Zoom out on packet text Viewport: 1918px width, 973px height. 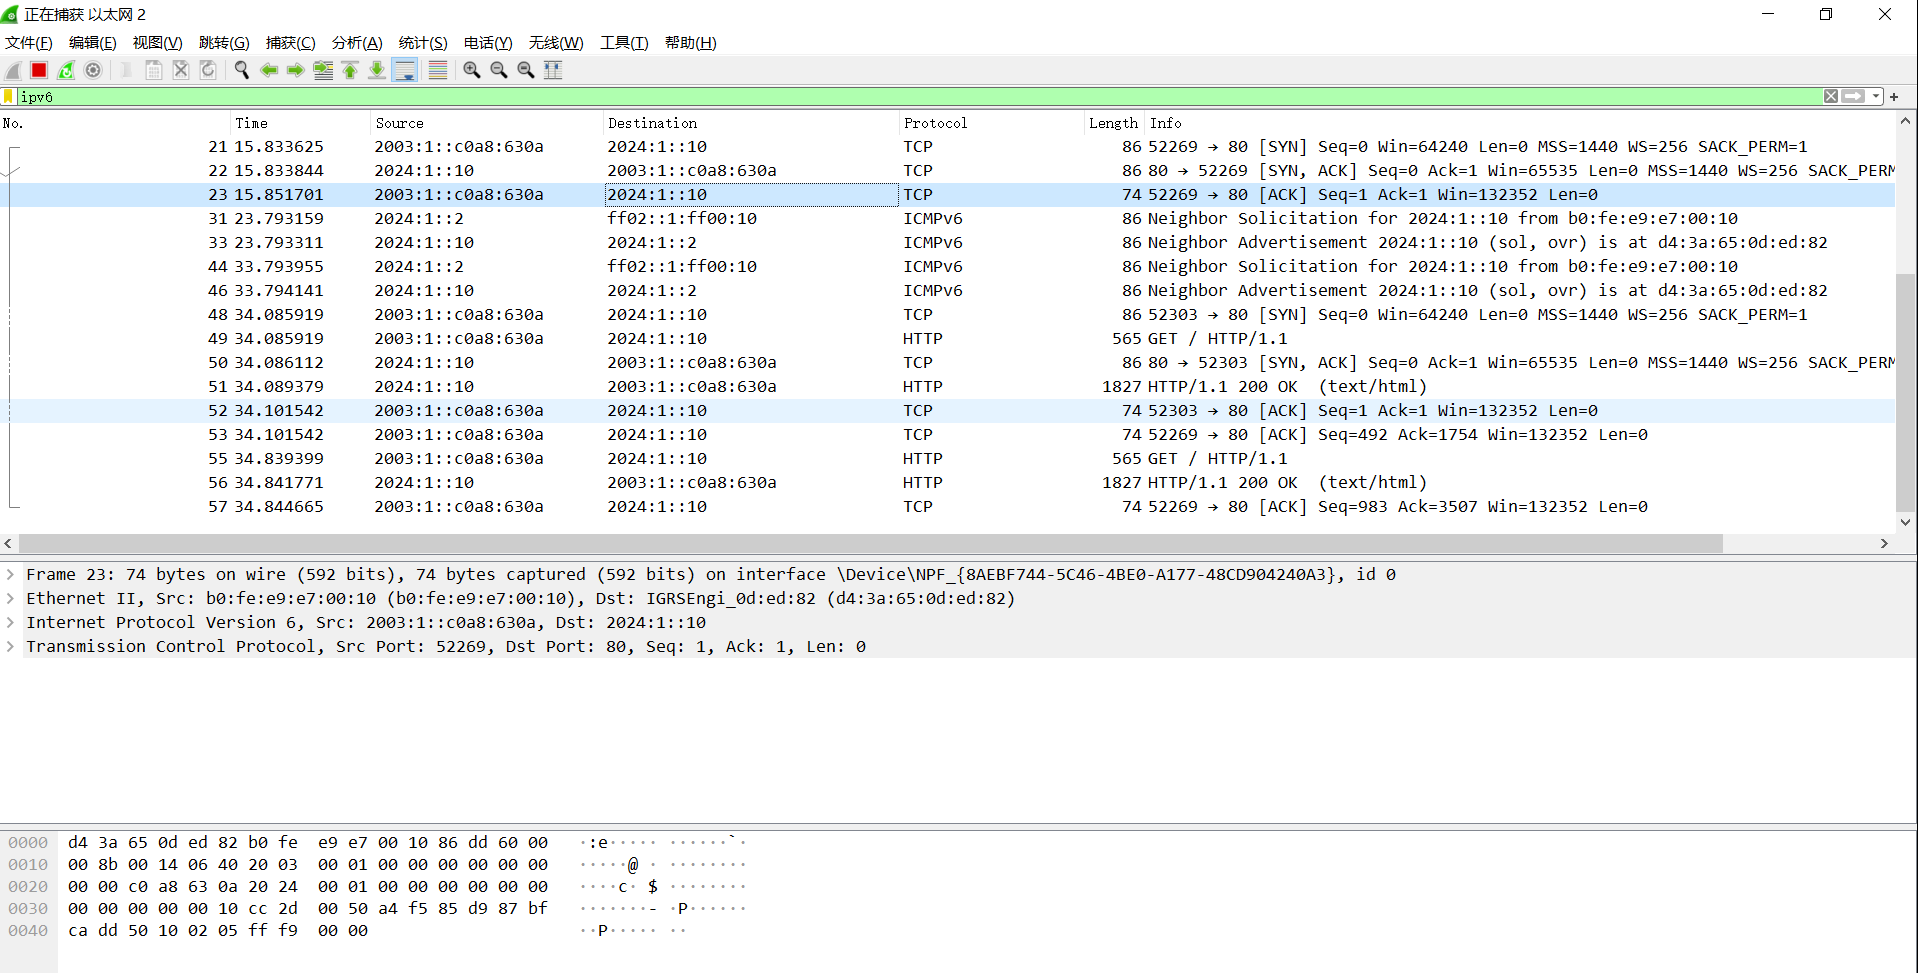pyautogui.click(x=499, y=70)
